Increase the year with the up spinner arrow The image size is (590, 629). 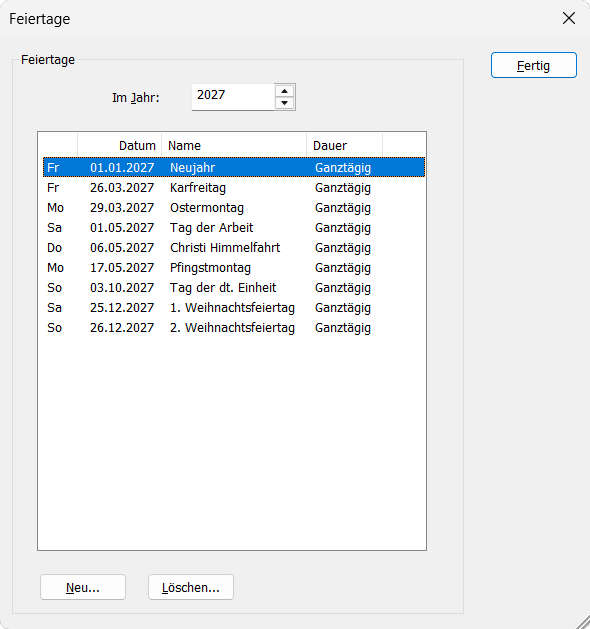click(285, 91)
